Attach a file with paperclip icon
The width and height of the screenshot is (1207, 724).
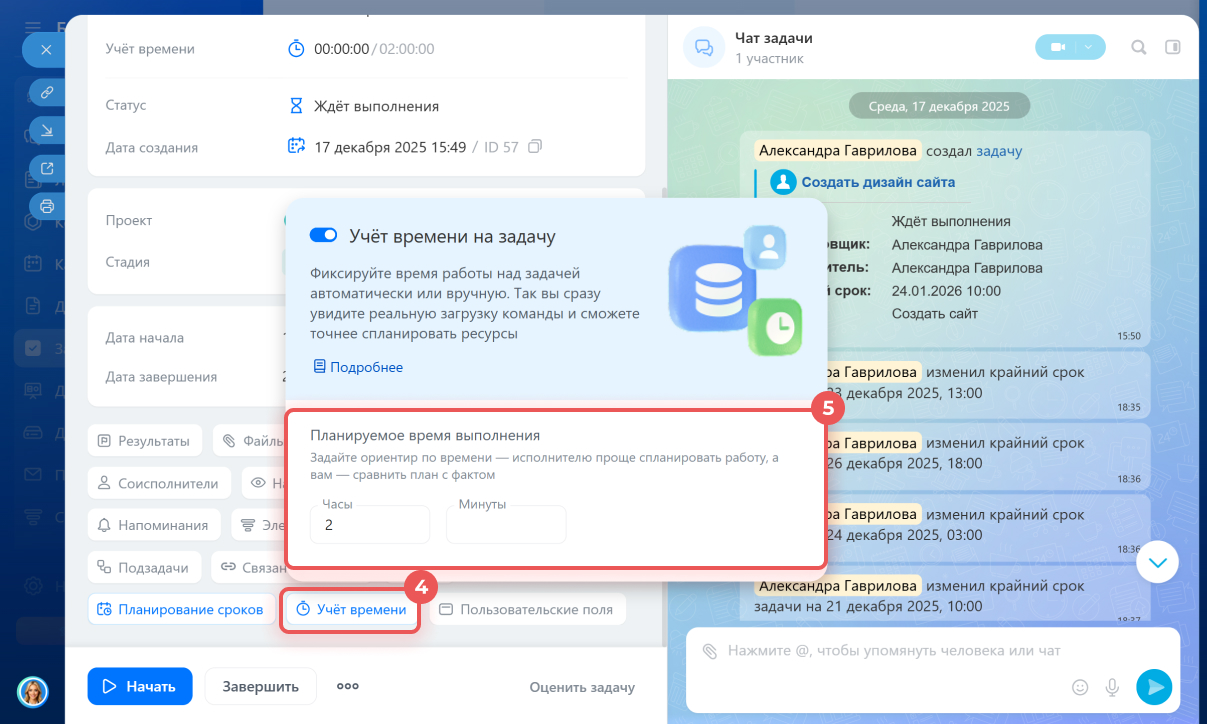[x=709, y=651]
